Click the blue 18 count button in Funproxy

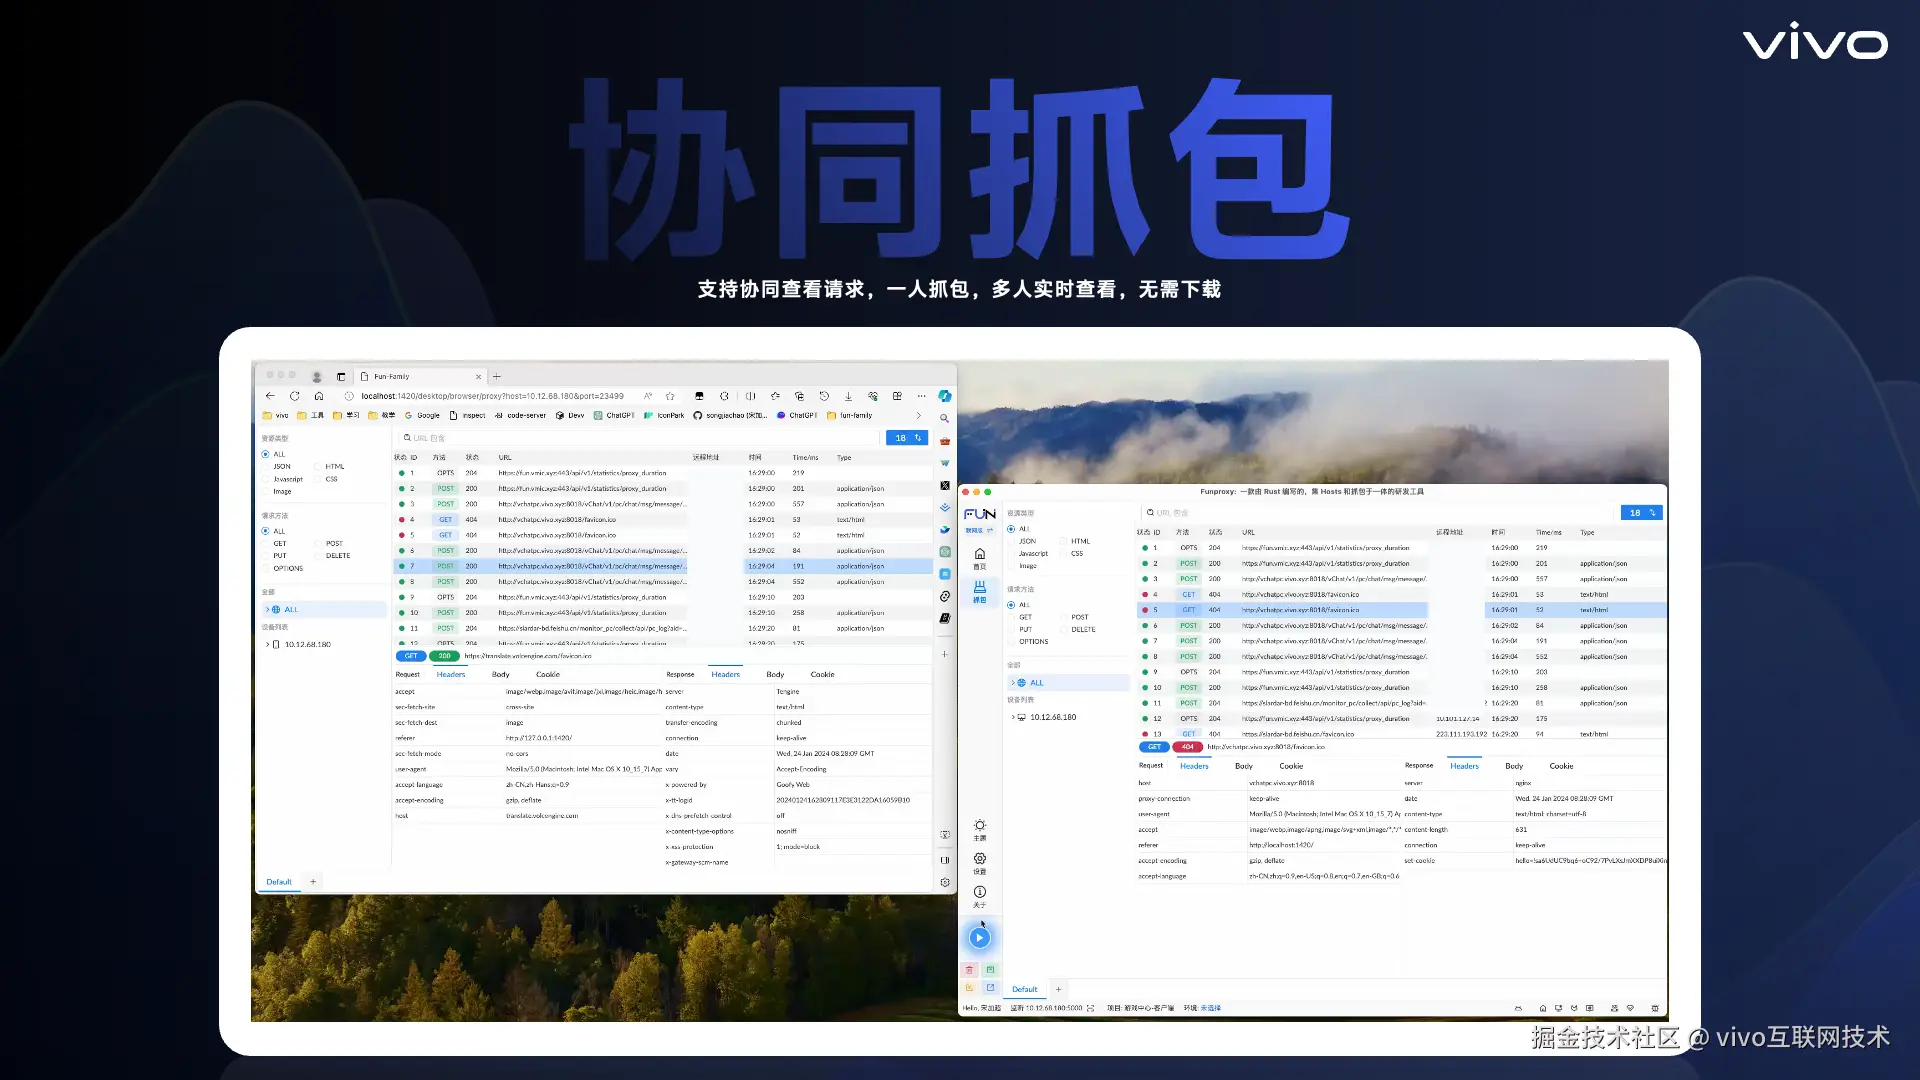(1640, 512)
